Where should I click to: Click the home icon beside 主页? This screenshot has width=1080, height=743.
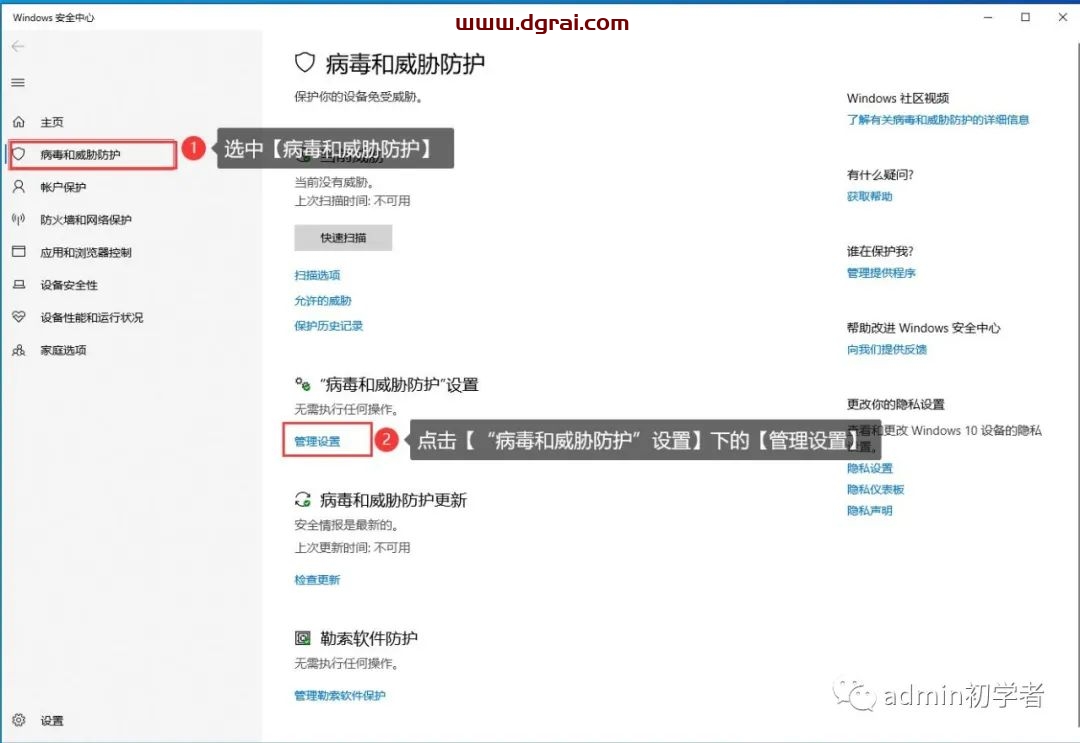(x=19, y=122)
